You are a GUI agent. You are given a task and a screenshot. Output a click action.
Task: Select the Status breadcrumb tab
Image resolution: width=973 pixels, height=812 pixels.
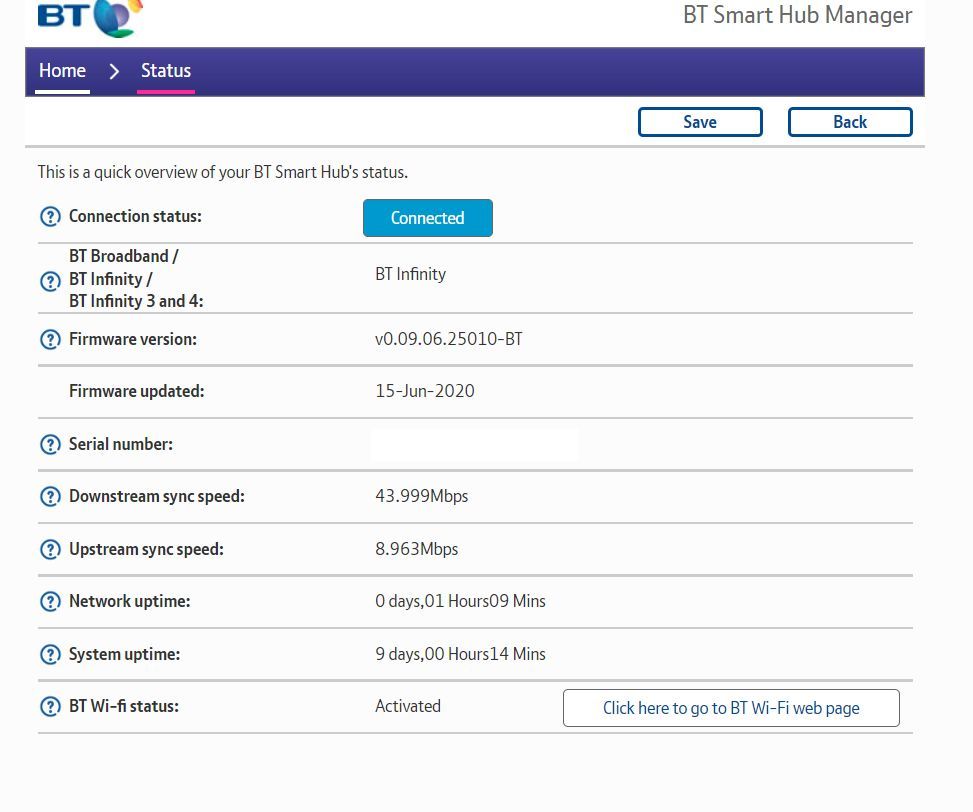point(166,71)
